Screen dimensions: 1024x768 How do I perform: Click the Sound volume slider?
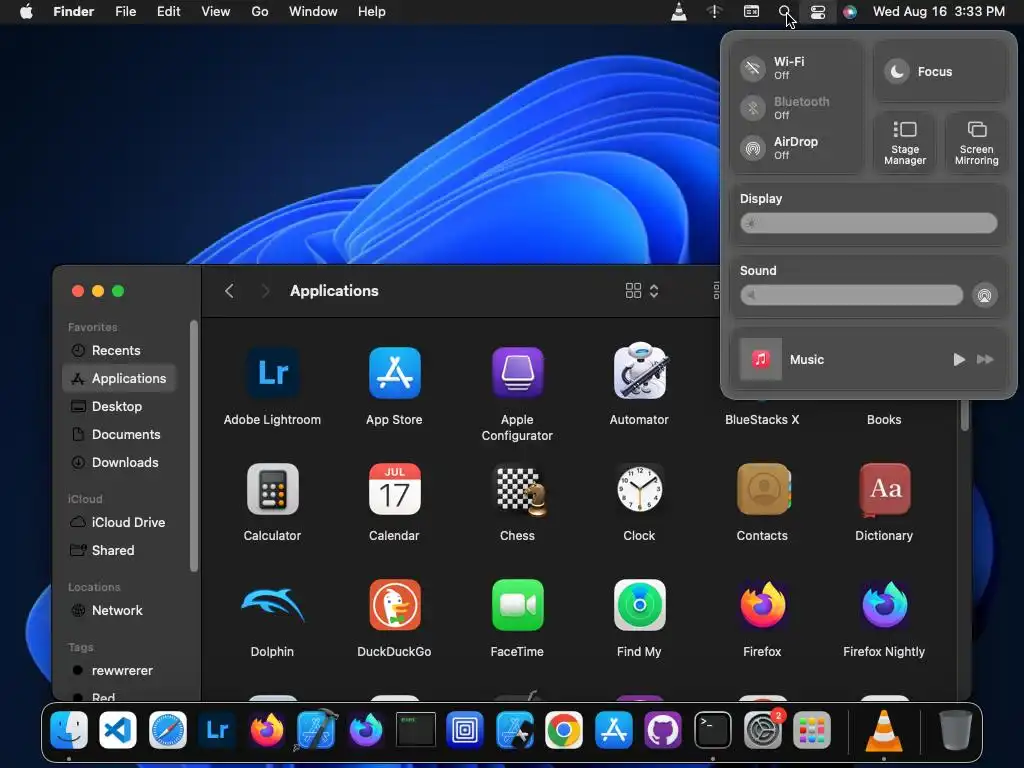852,295
